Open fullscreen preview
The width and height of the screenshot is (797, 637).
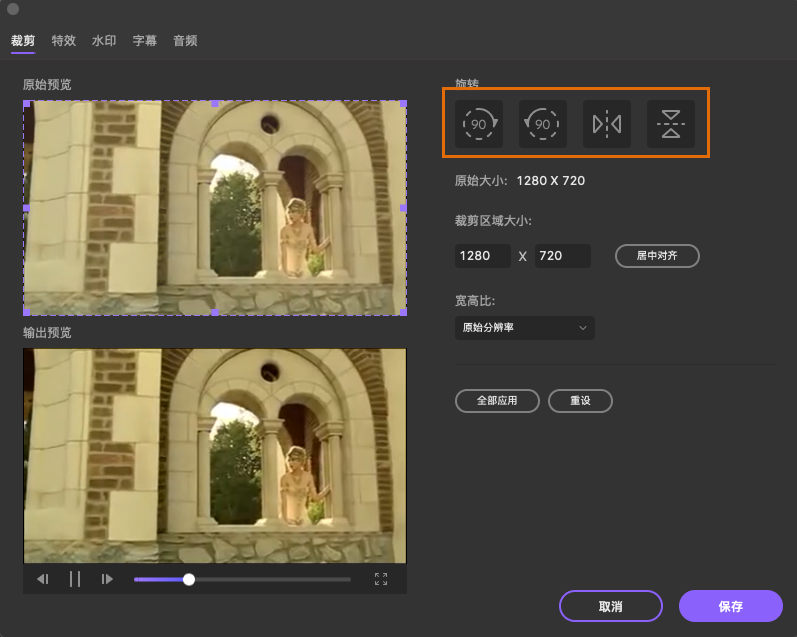tap(381, 579)
